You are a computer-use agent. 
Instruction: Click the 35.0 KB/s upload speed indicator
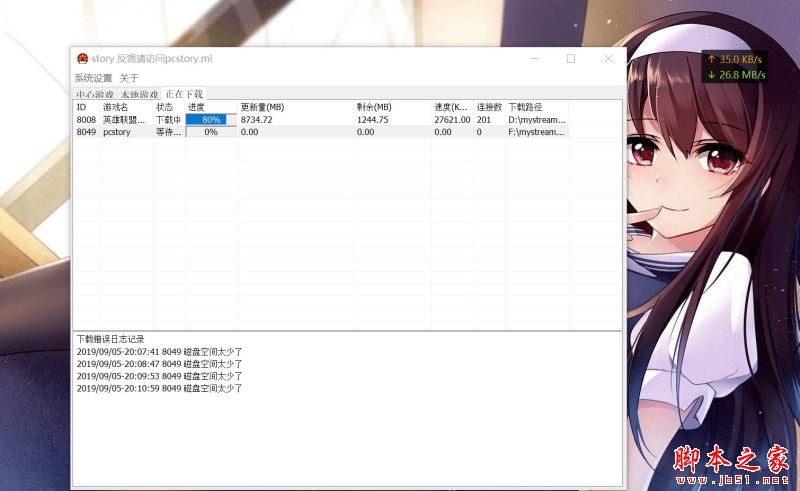click(x=735, y=59)
